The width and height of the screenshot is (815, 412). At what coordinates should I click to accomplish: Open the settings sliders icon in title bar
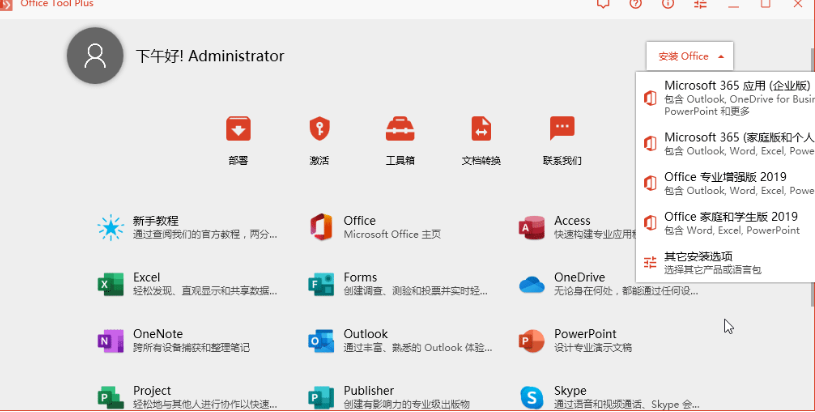point(699,4)
